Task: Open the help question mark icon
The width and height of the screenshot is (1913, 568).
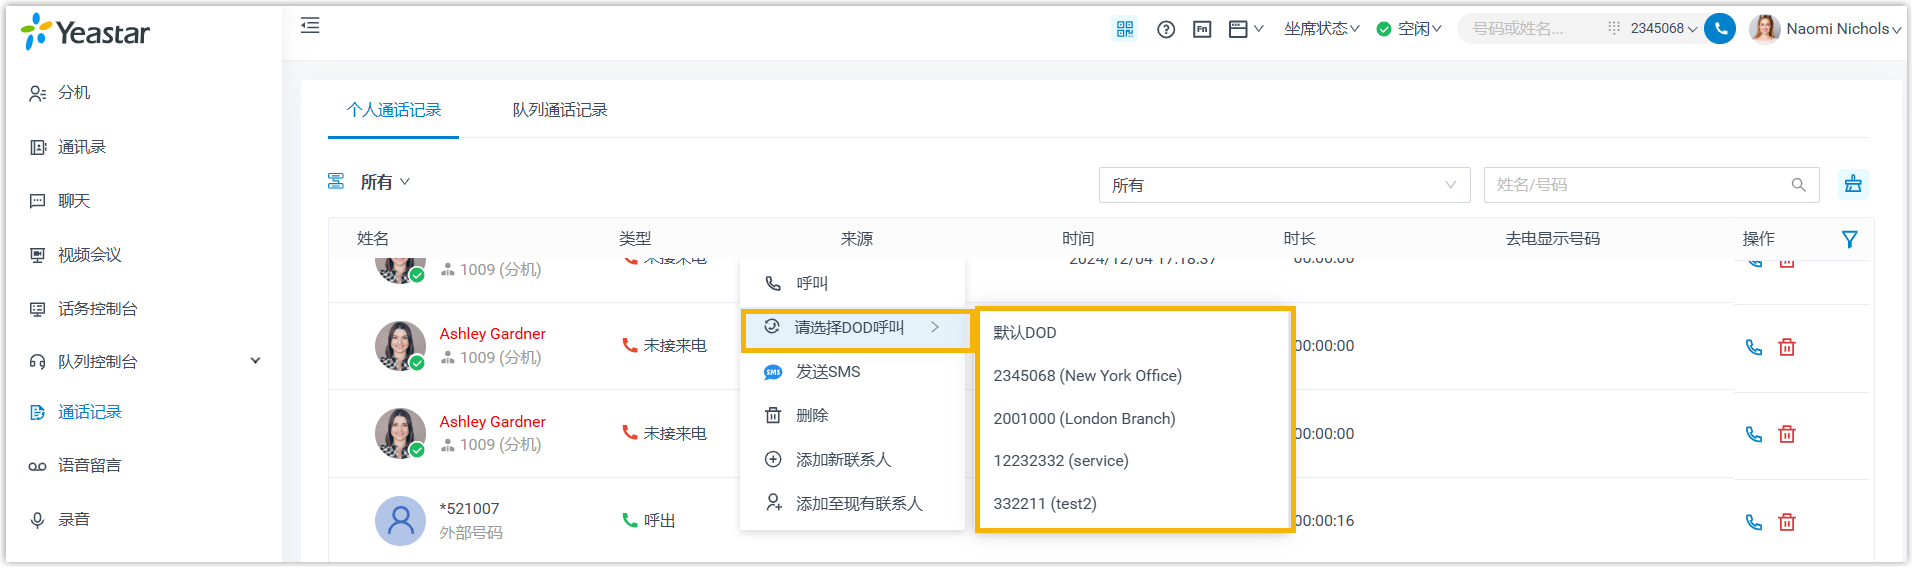Action: pyautogui.click(x=1166, y=29)
